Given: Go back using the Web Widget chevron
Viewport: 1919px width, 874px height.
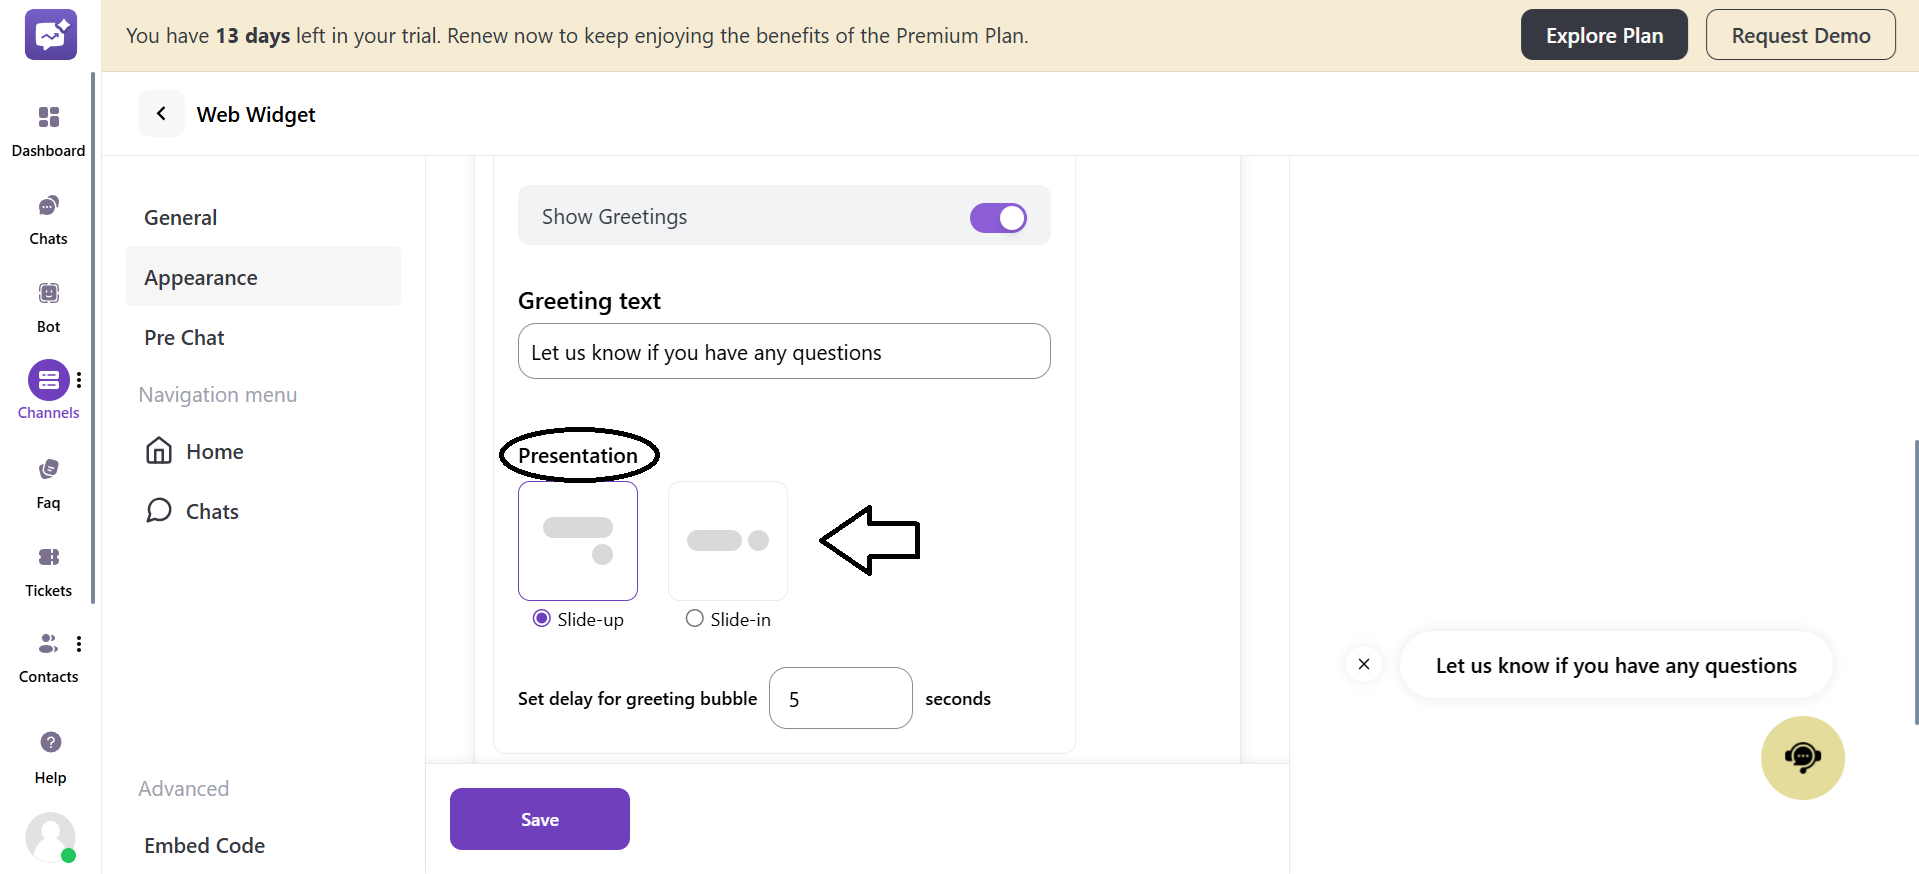Looking at the screenshot, I should (x=161, y=114).
